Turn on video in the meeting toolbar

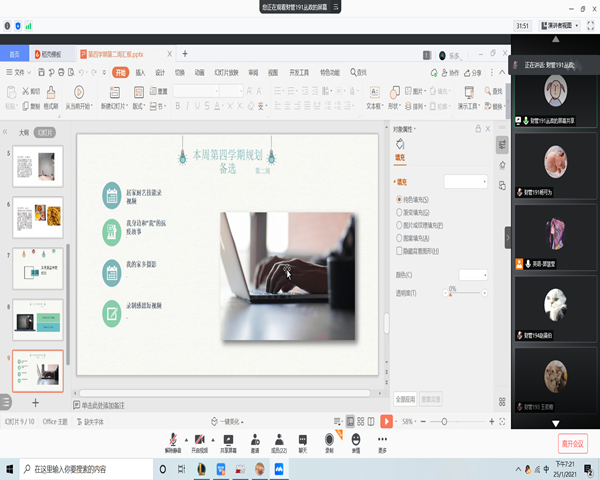(x=199, y=443)
